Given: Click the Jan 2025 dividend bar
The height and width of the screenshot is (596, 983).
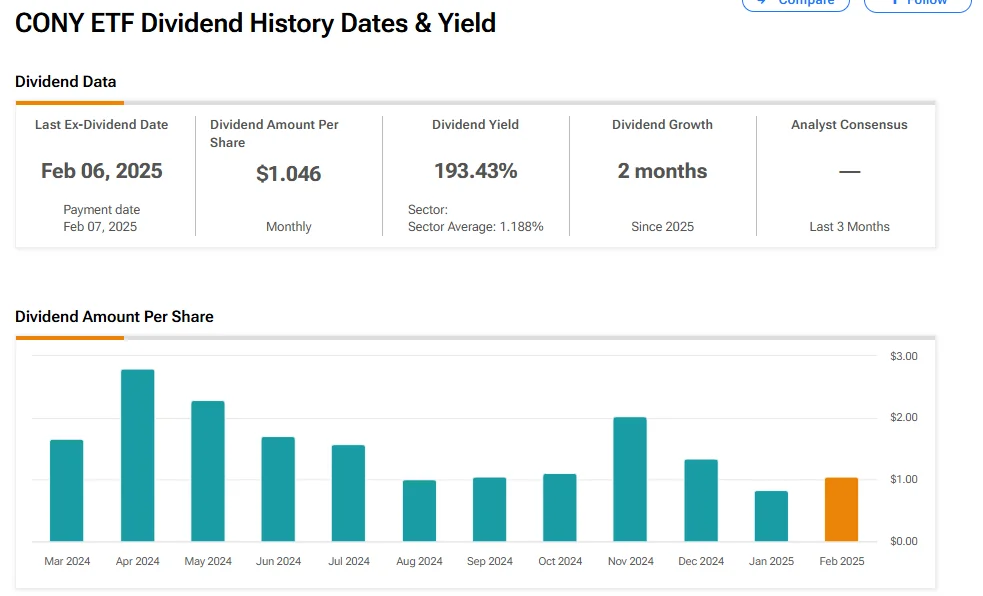Looking at the screenshot, I should tap(771, 516).
